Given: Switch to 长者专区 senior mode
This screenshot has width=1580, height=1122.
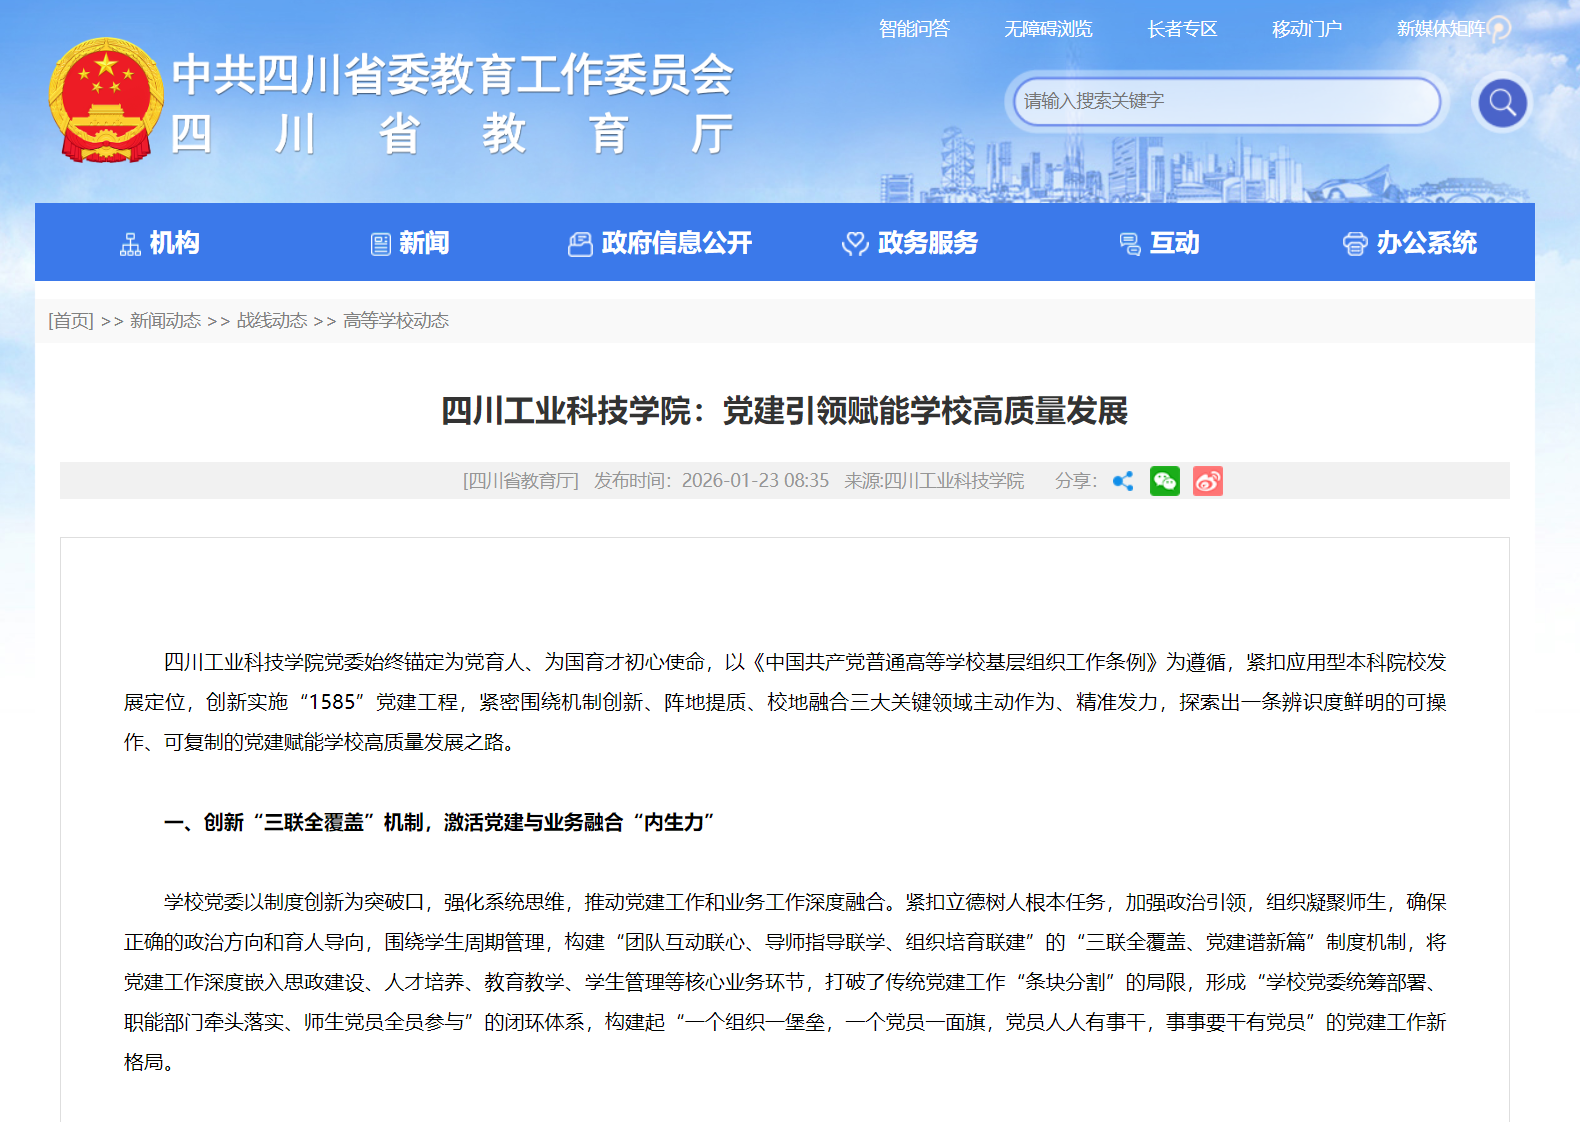Looking at the screenshot, I should pos(1182,29).
